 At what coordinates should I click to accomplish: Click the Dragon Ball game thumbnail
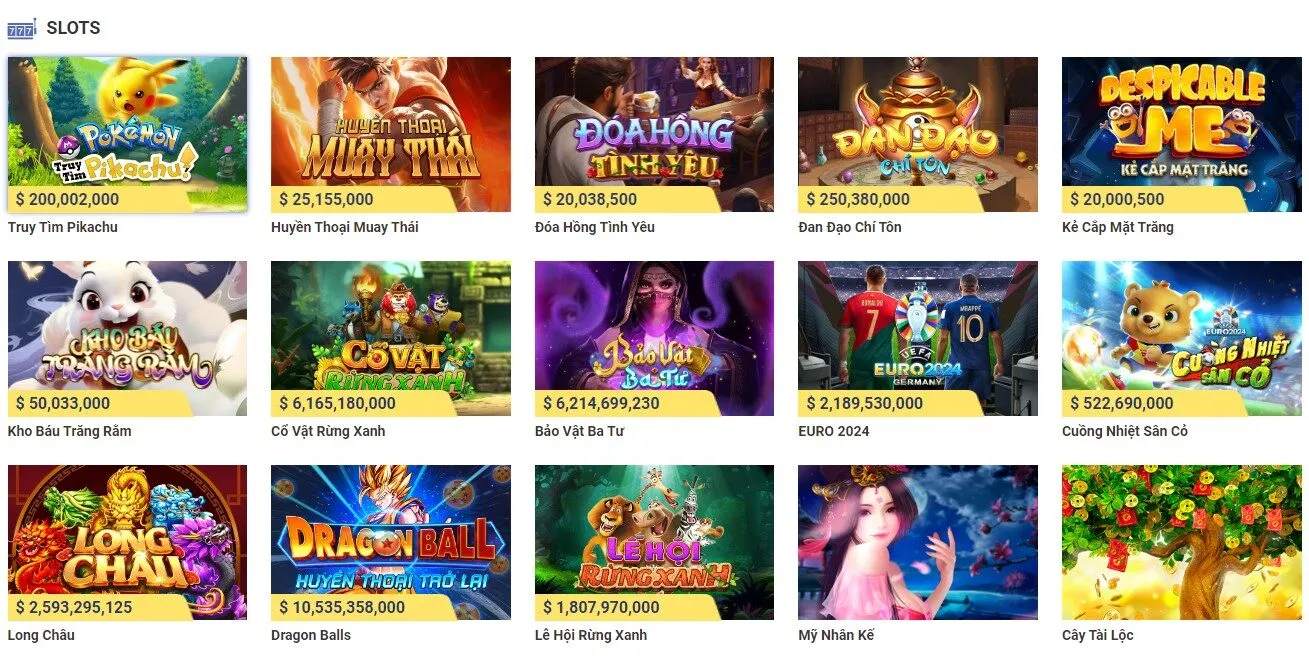click(x=390, y=535)
